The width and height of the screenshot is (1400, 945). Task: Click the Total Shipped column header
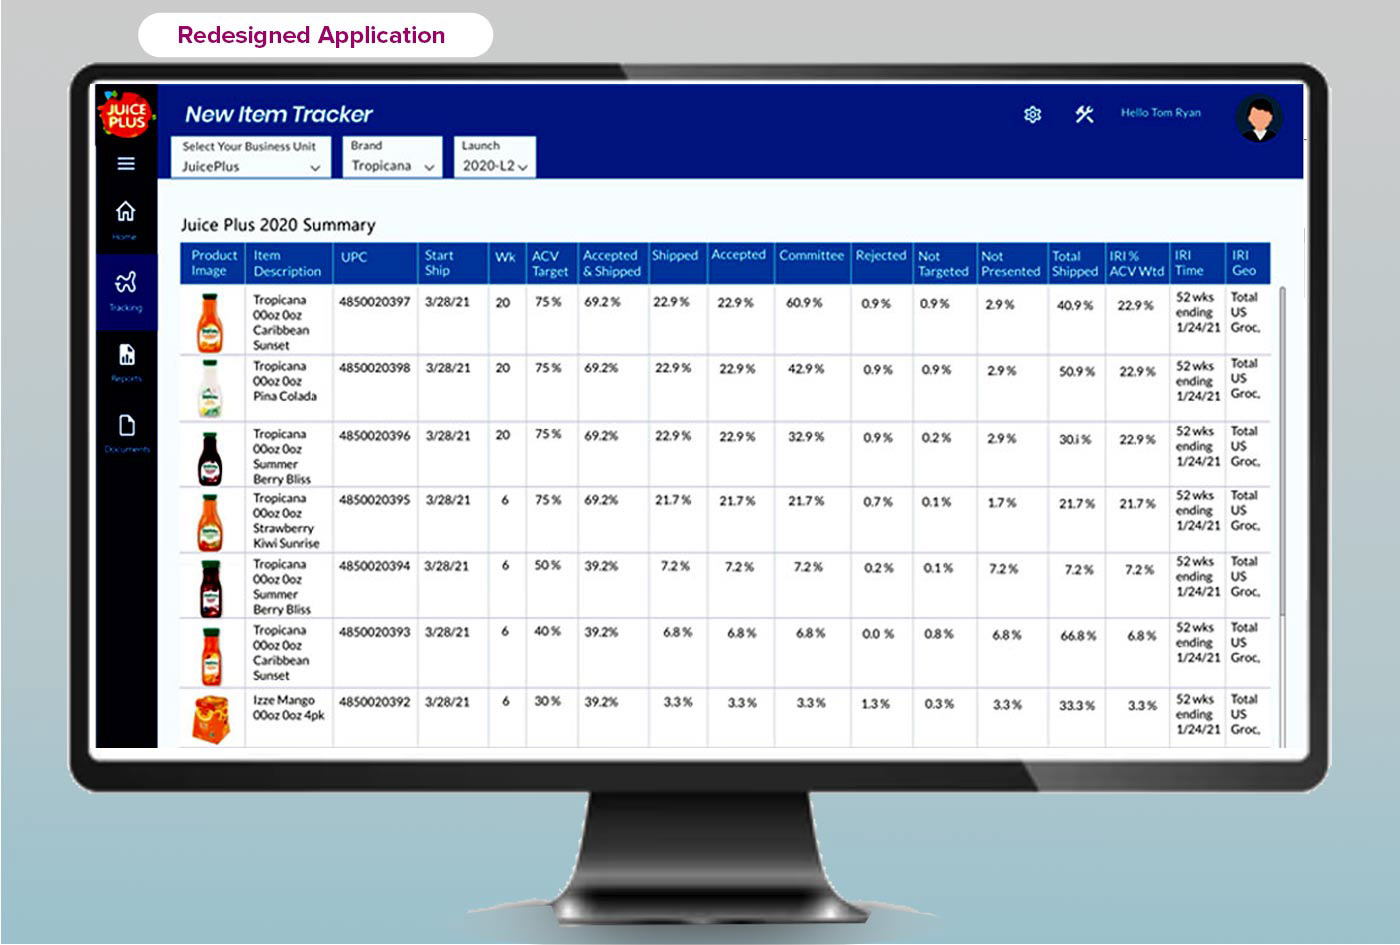[1075, 264]
